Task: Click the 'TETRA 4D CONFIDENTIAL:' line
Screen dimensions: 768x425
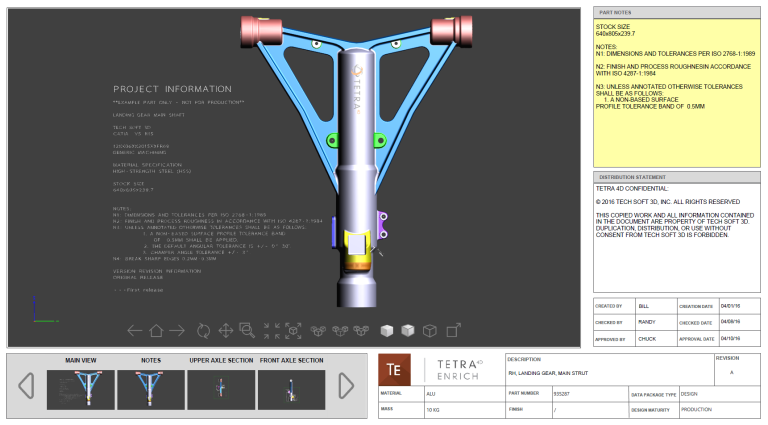Action: click(632, 189)
